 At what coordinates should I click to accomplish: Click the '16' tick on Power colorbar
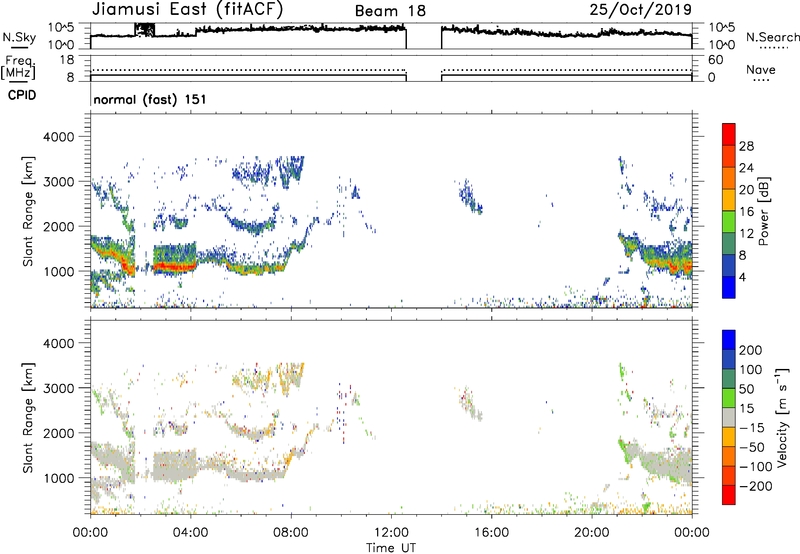[746, 212]
